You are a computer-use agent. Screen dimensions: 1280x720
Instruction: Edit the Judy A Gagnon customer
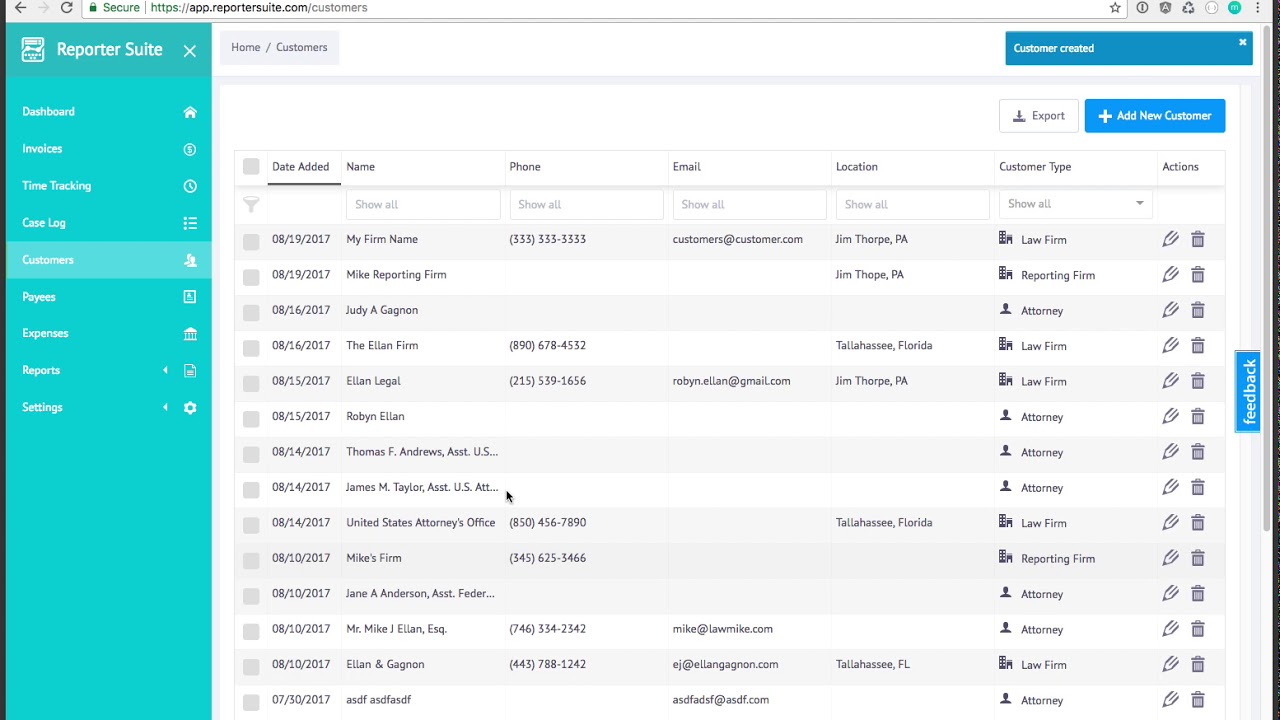point(1170,310)
